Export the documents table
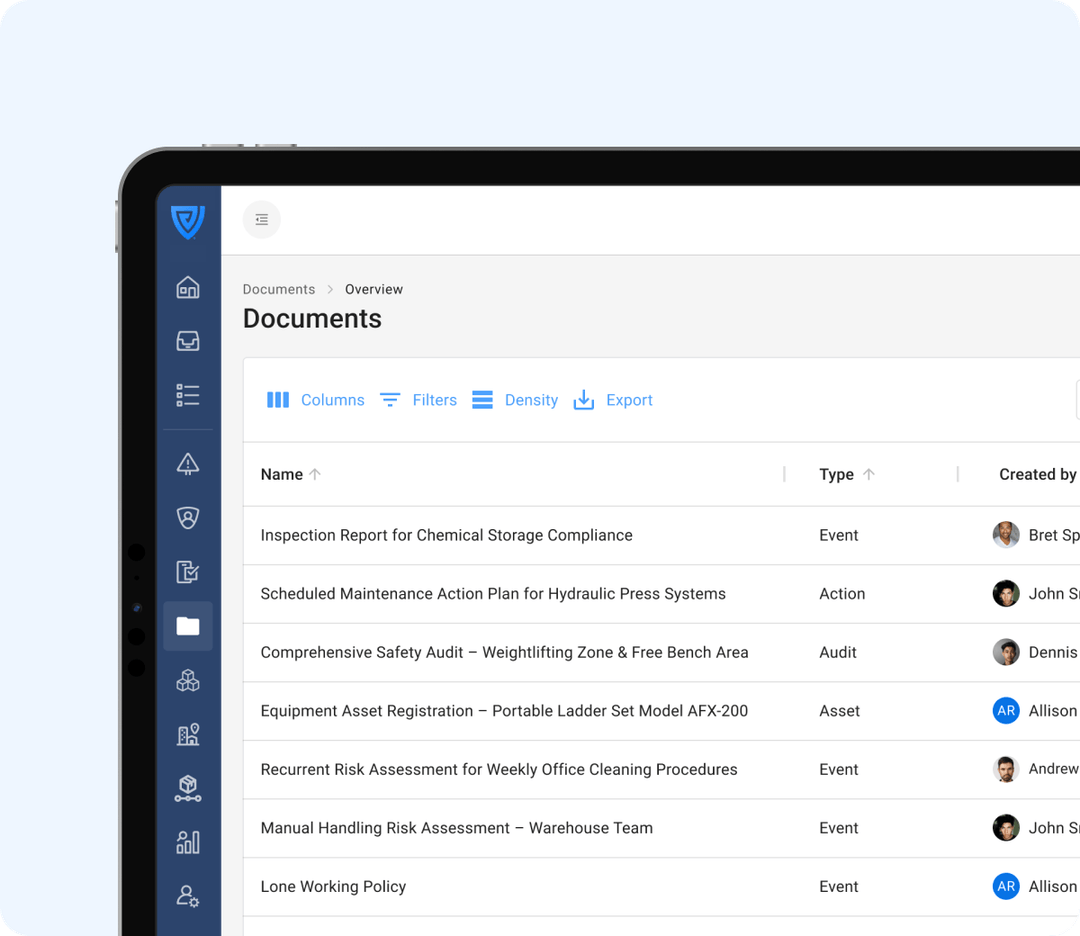The image size is (1080, 936). (x=613, y=399)
